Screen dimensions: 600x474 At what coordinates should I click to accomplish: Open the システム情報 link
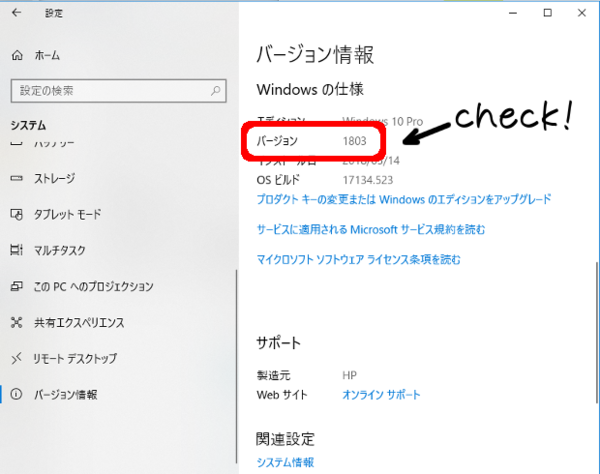point(285,462)
